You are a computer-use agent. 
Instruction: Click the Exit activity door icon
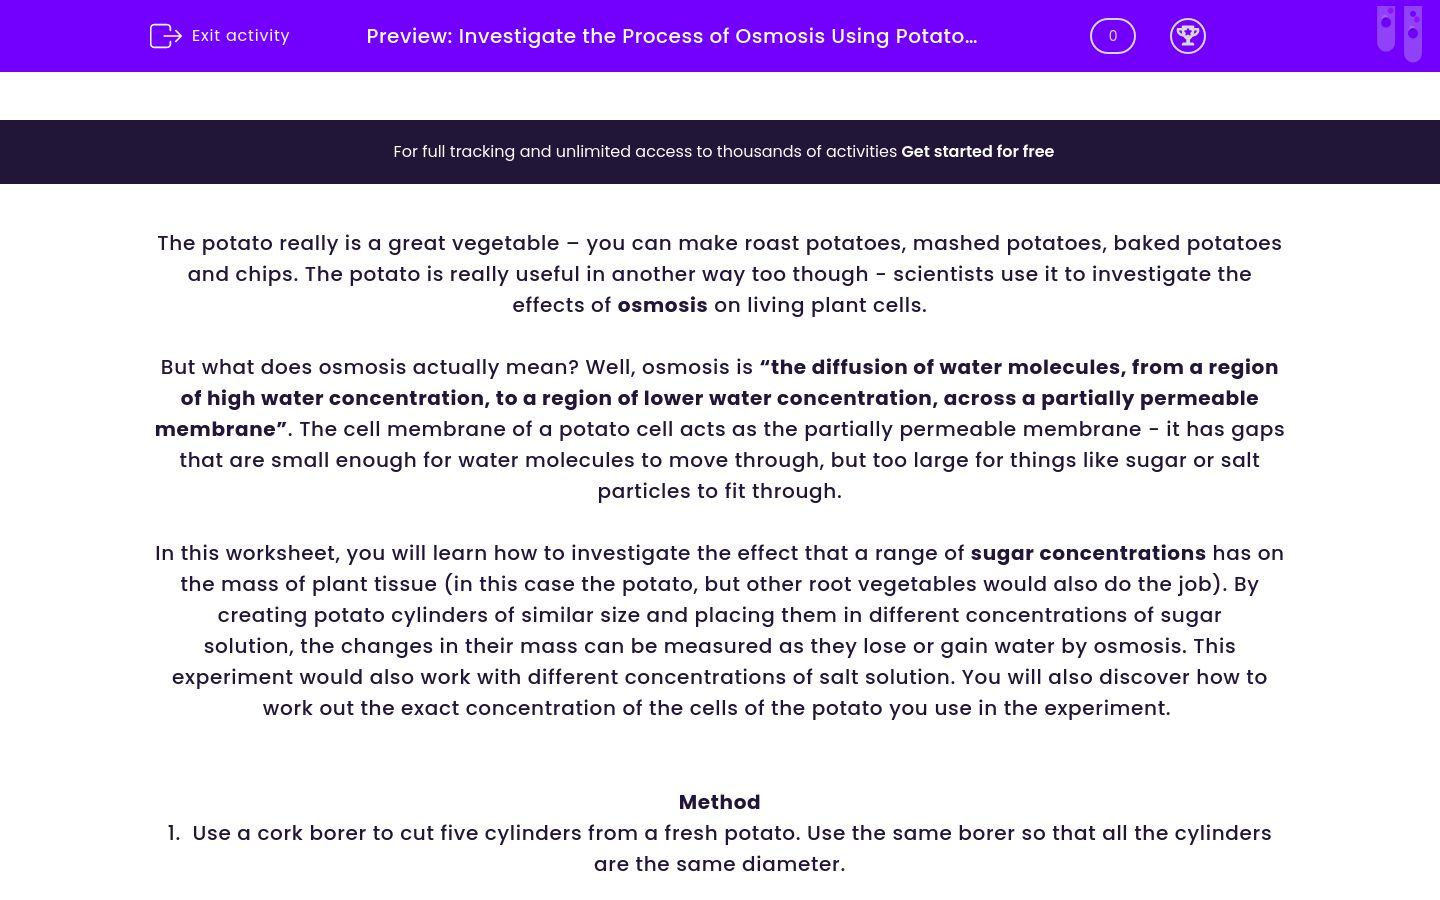166,35
